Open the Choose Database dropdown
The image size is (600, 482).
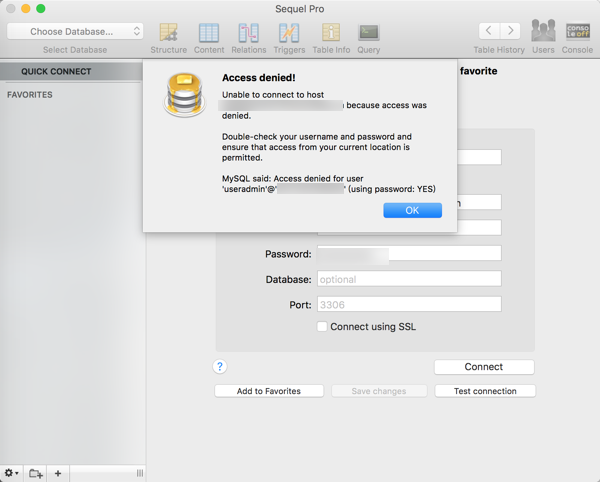[x=75, y=31]
